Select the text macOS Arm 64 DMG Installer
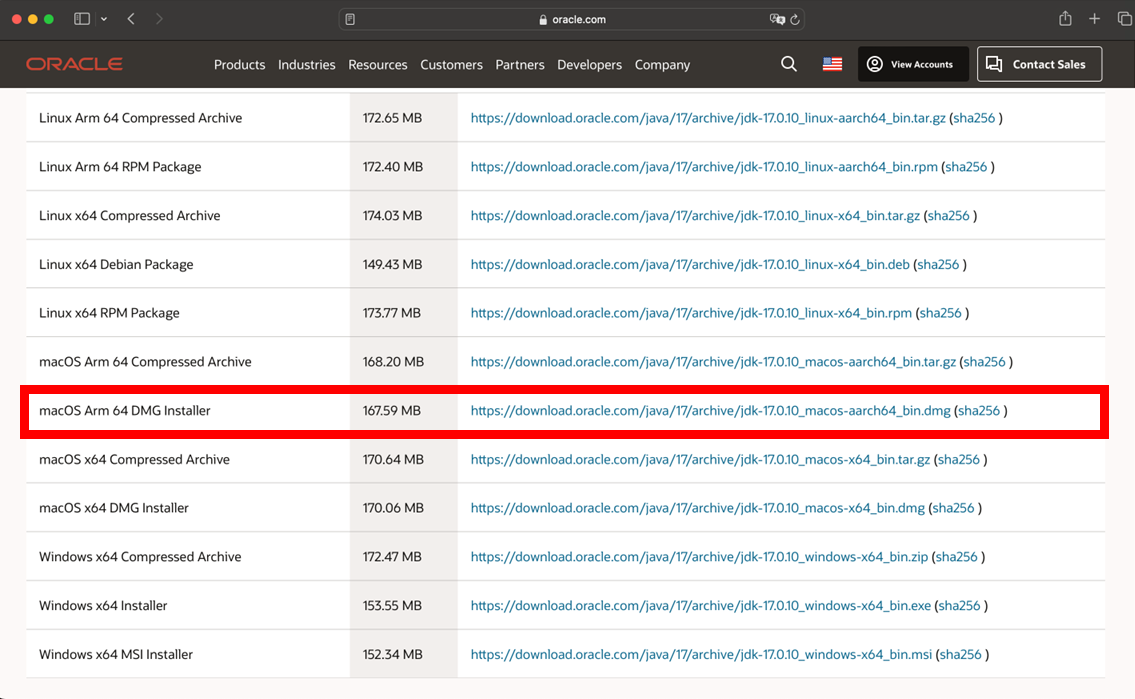Image resolution: width=1135 pixels, height=699 pixels. (x=125, y=410)
